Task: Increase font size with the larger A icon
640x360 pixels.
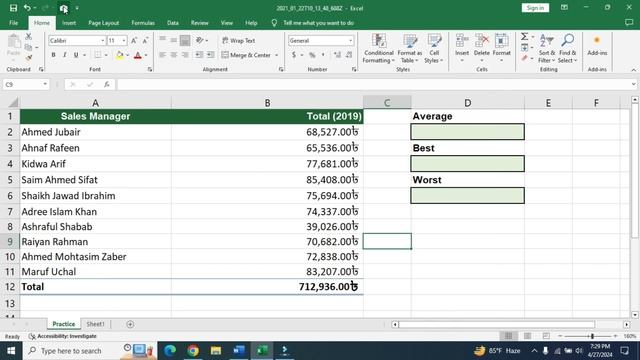Action: point(134,40)
